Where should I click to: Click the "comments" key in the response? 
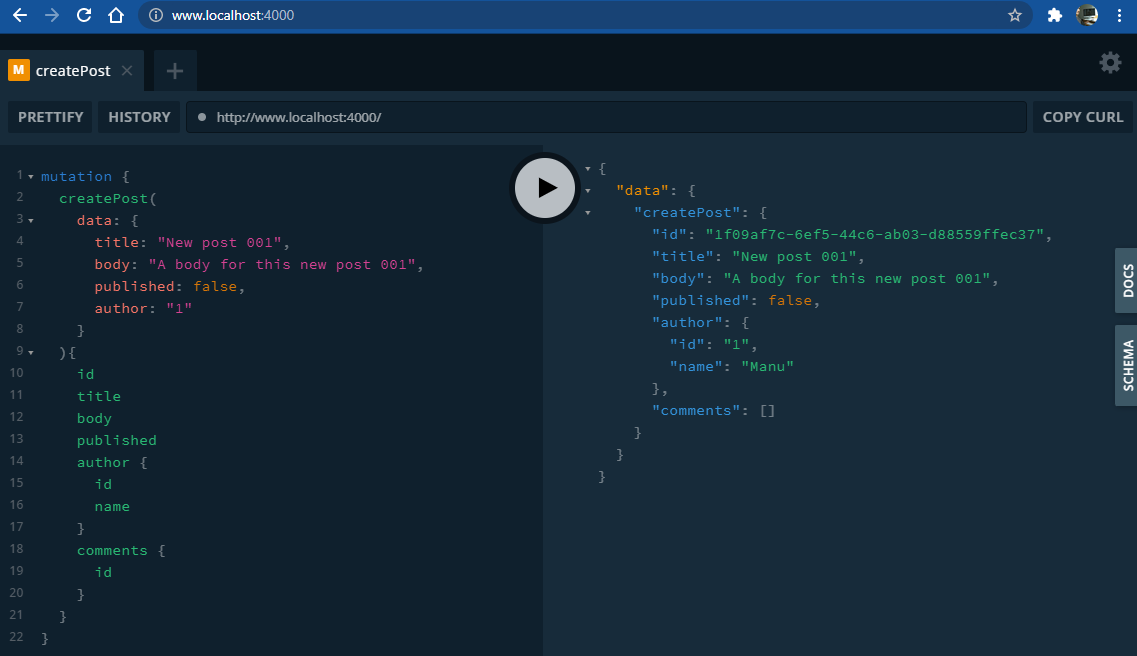[x=696, y=410]
